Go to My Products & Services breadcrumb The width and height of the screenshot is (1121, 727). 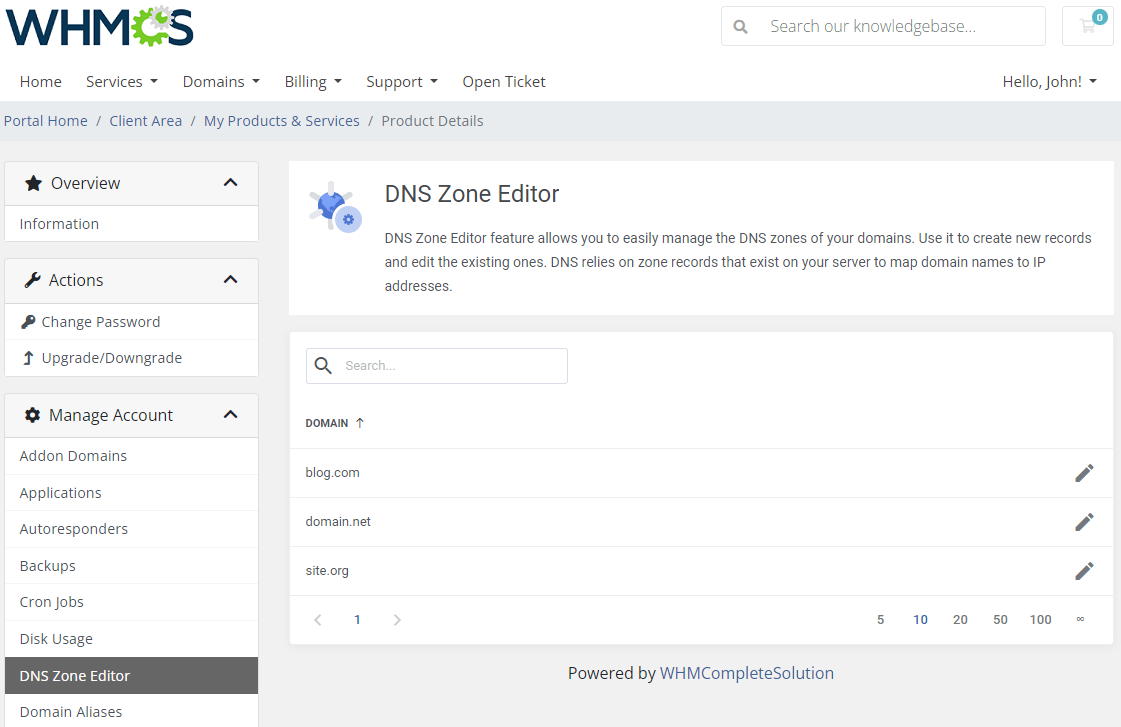282,121
